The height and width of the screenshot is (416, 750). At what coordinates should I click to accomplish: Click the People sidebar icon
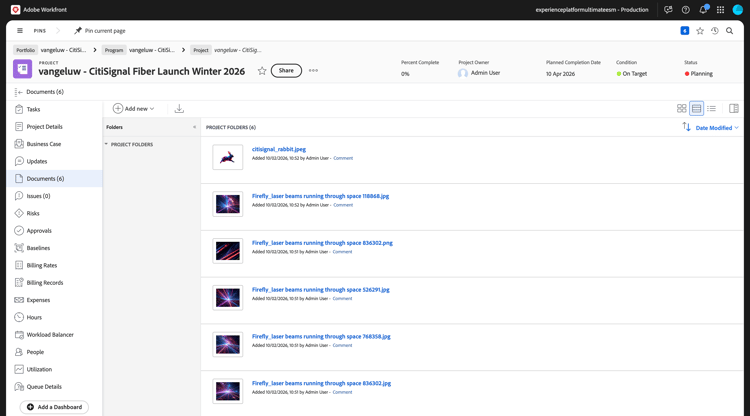(19, 352)
